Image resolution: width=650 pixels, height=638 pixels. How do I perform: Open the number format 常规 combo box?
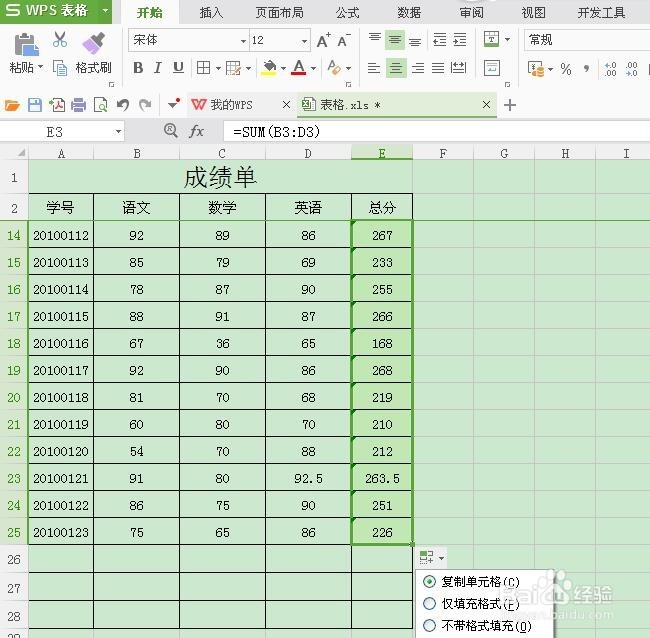coord(587,40)
